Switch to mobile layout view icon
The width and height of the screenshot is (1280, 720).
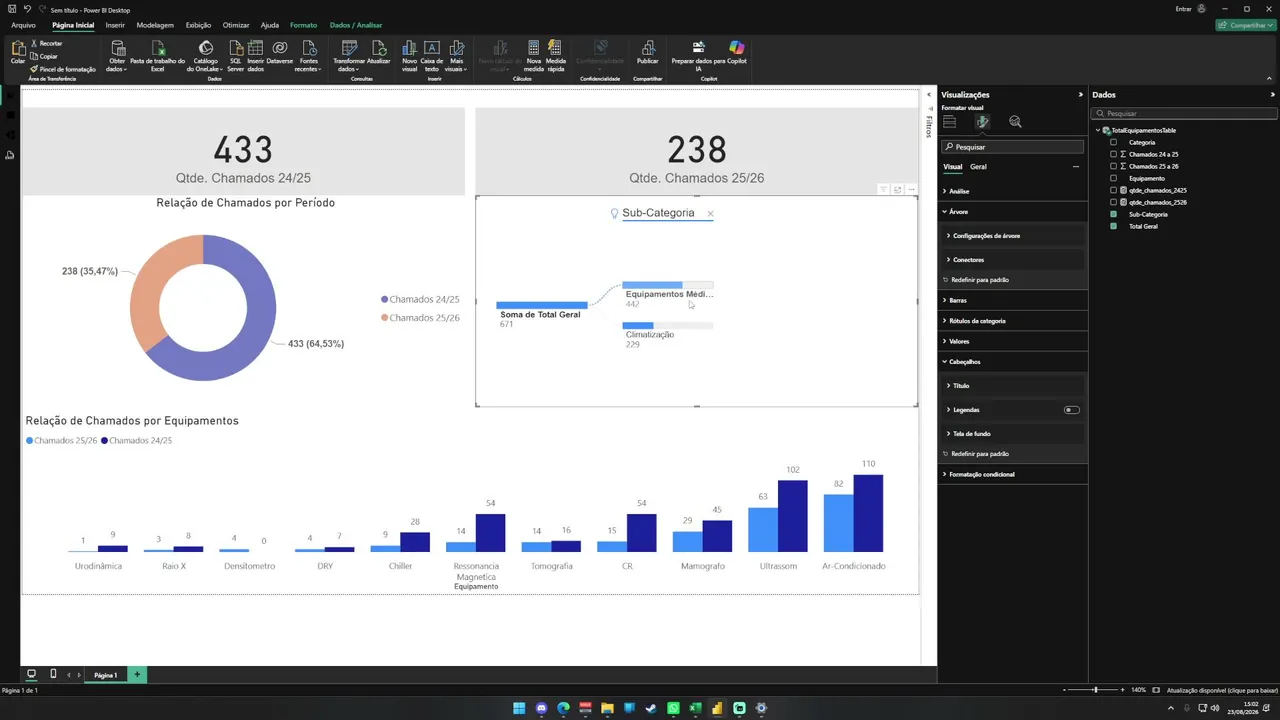click(53, 674)
